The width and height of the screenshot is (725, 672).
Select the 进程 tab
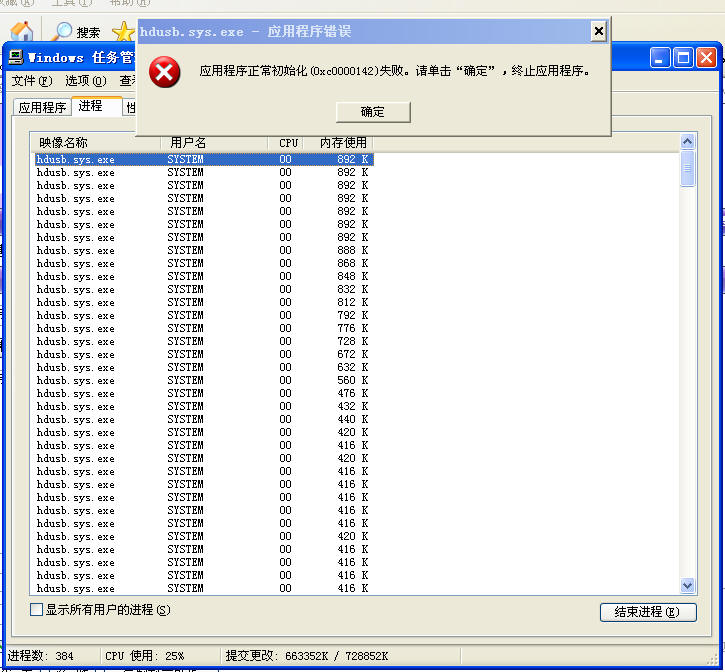97,105
